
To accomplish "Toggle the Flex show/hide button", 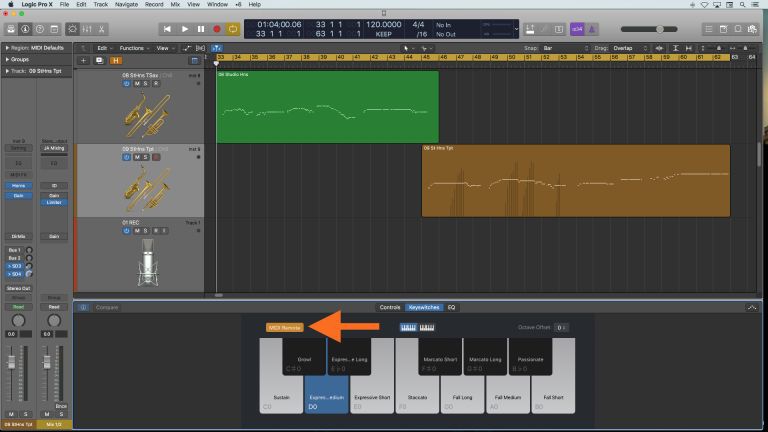I will [201, 48].
